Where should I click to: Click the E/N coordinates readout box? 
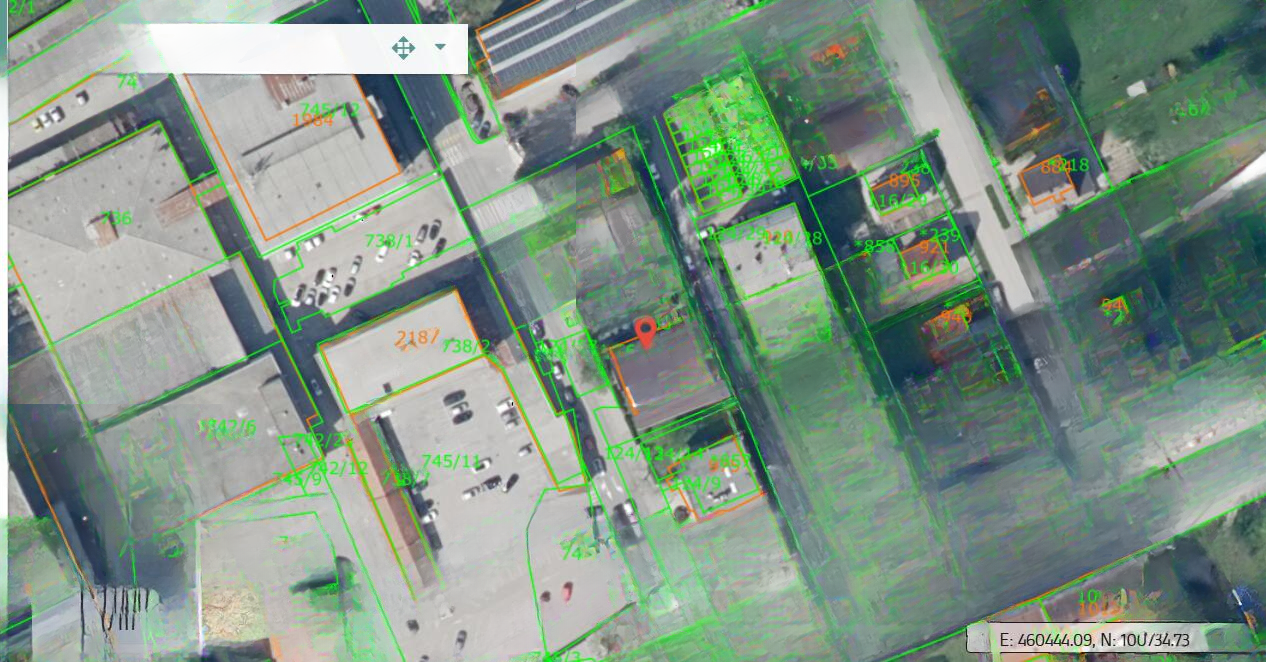coord(1109,639)
